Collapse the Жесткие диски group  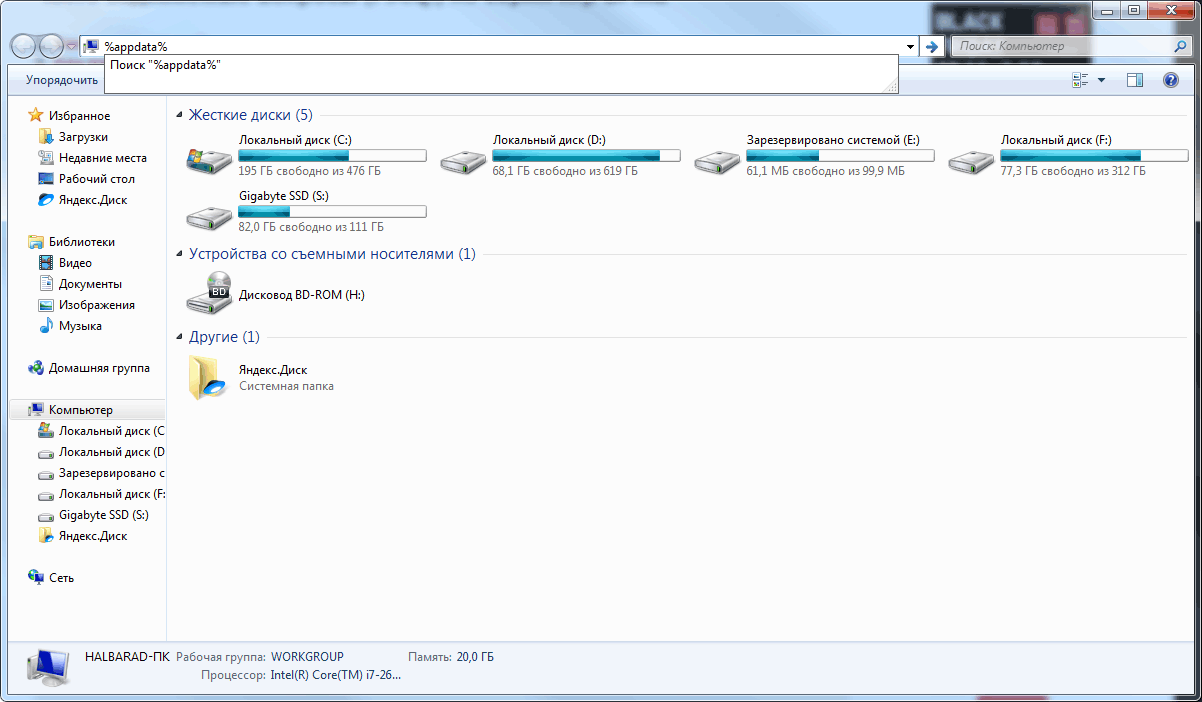point(180,115)
